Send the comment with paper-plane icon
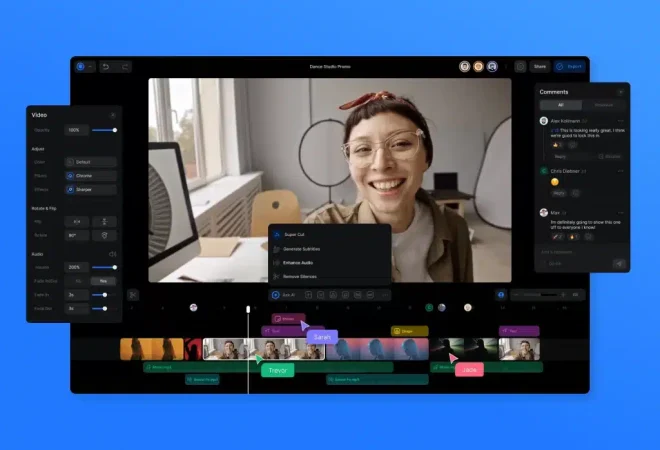Image resolution: width=660 pixels, height=450 pixels. [619, 264]
